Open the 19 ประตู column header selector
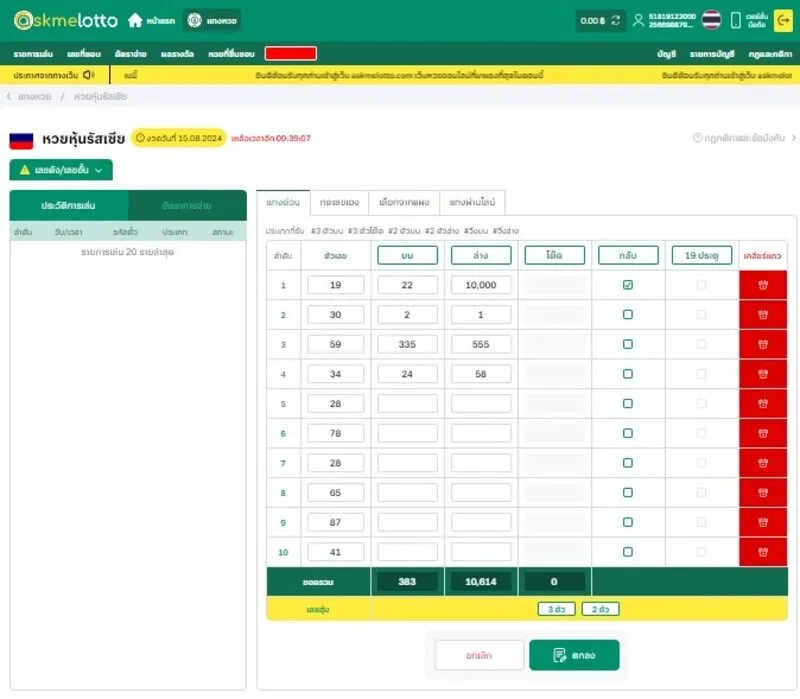 click(x=702, y=255)
